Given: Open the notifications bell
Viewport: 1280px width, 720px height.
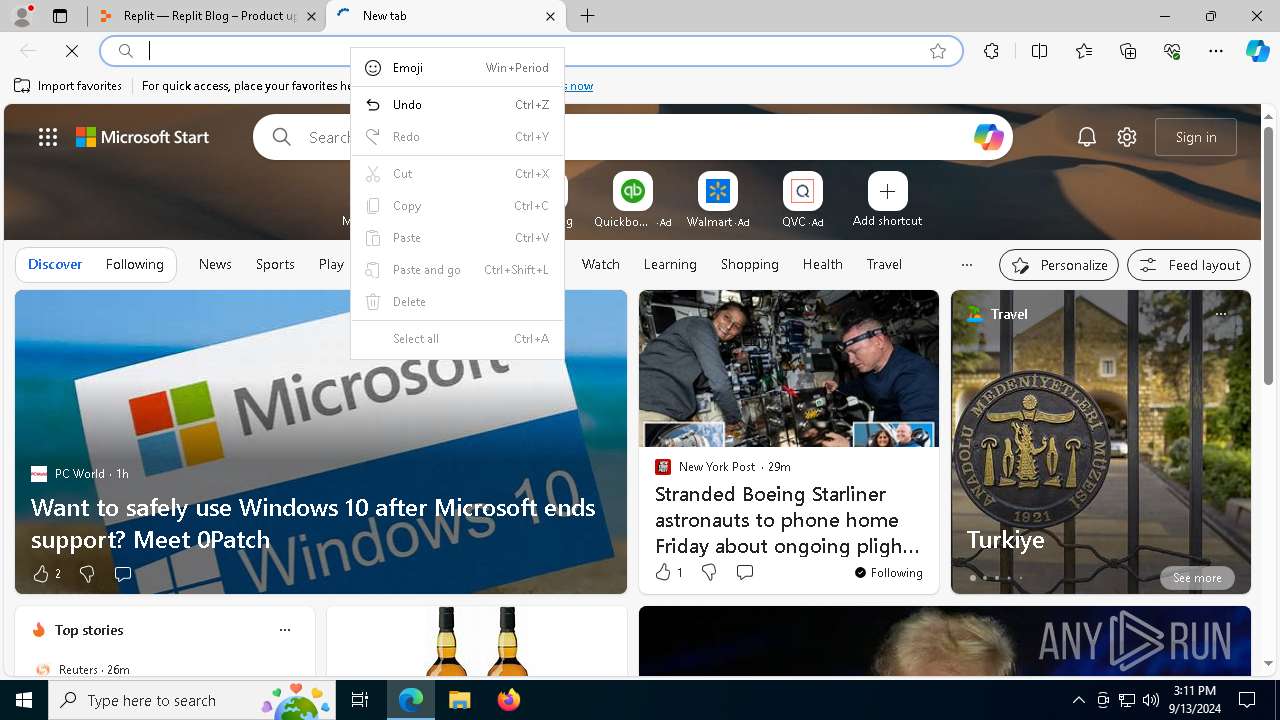Looking at the screenshot, I should tap(1087, 137).
